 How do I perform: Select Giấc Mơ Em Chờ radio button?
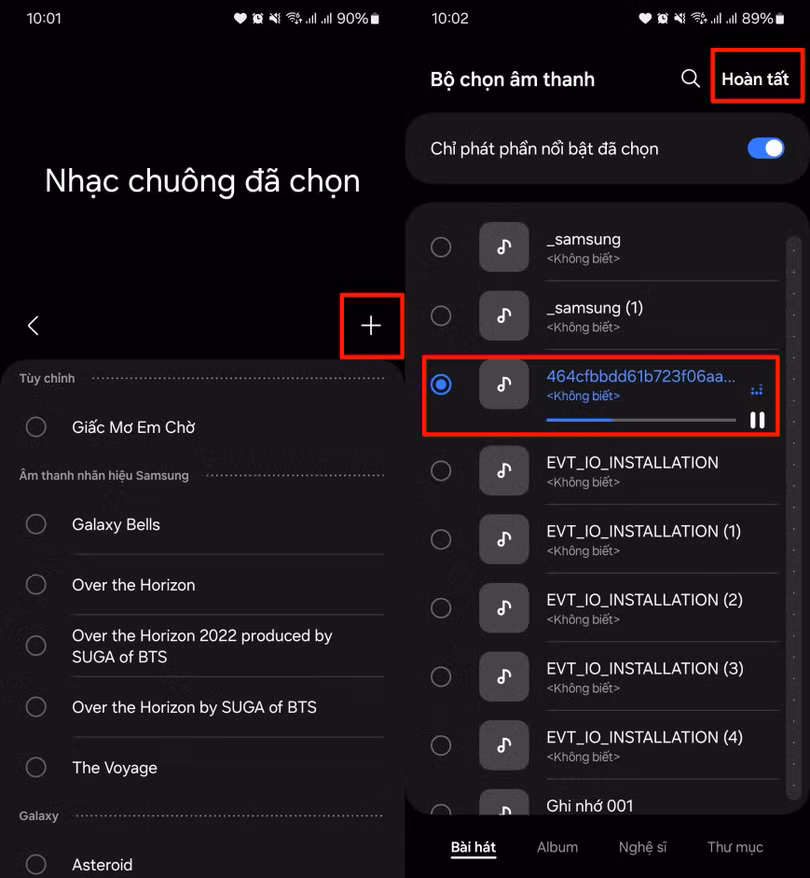pos(36,427)
